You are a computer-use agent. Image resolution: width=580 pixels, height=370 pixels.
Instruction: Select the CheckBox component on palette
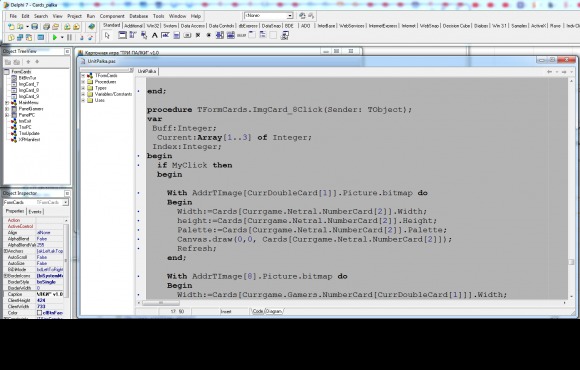click(x=198, y=36)
